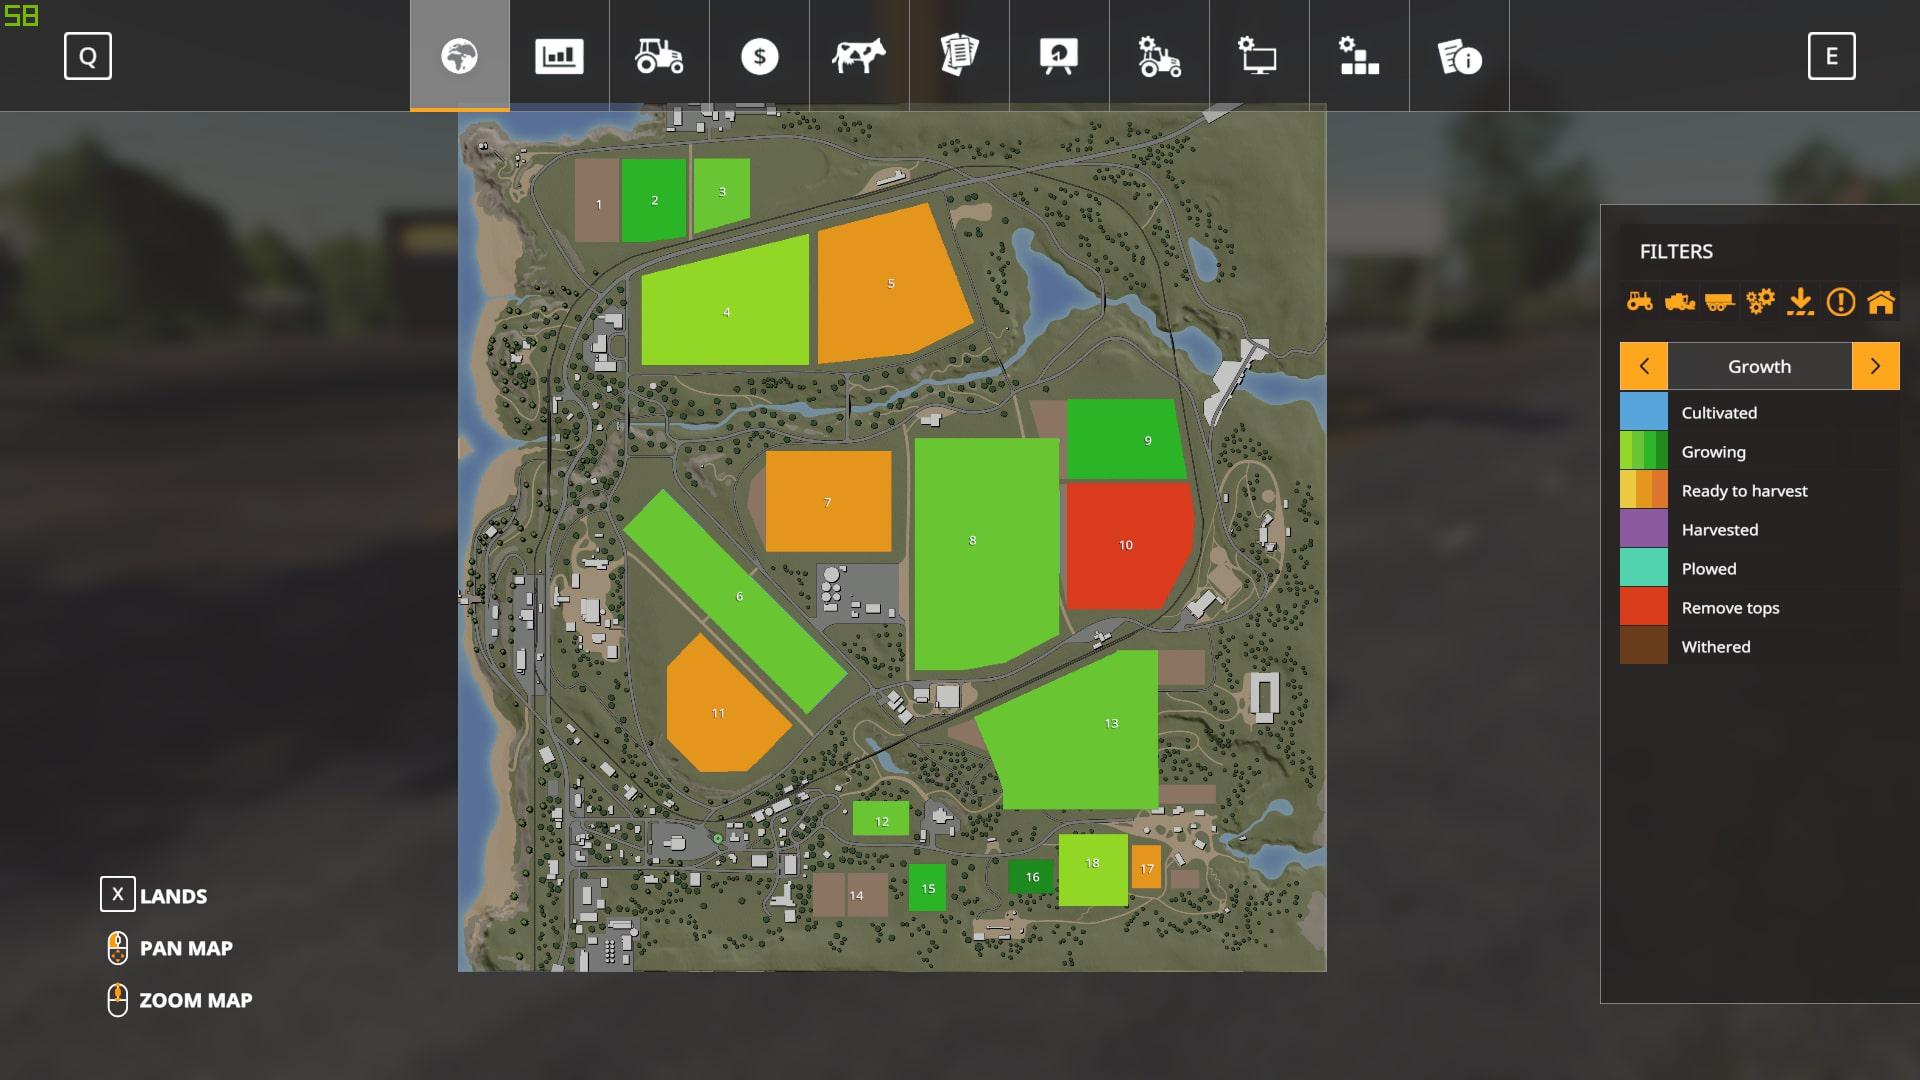The height and width of the screenshot is (1080, 1920).
Task: Open the finances dollar tab
Action: [759, 56]
